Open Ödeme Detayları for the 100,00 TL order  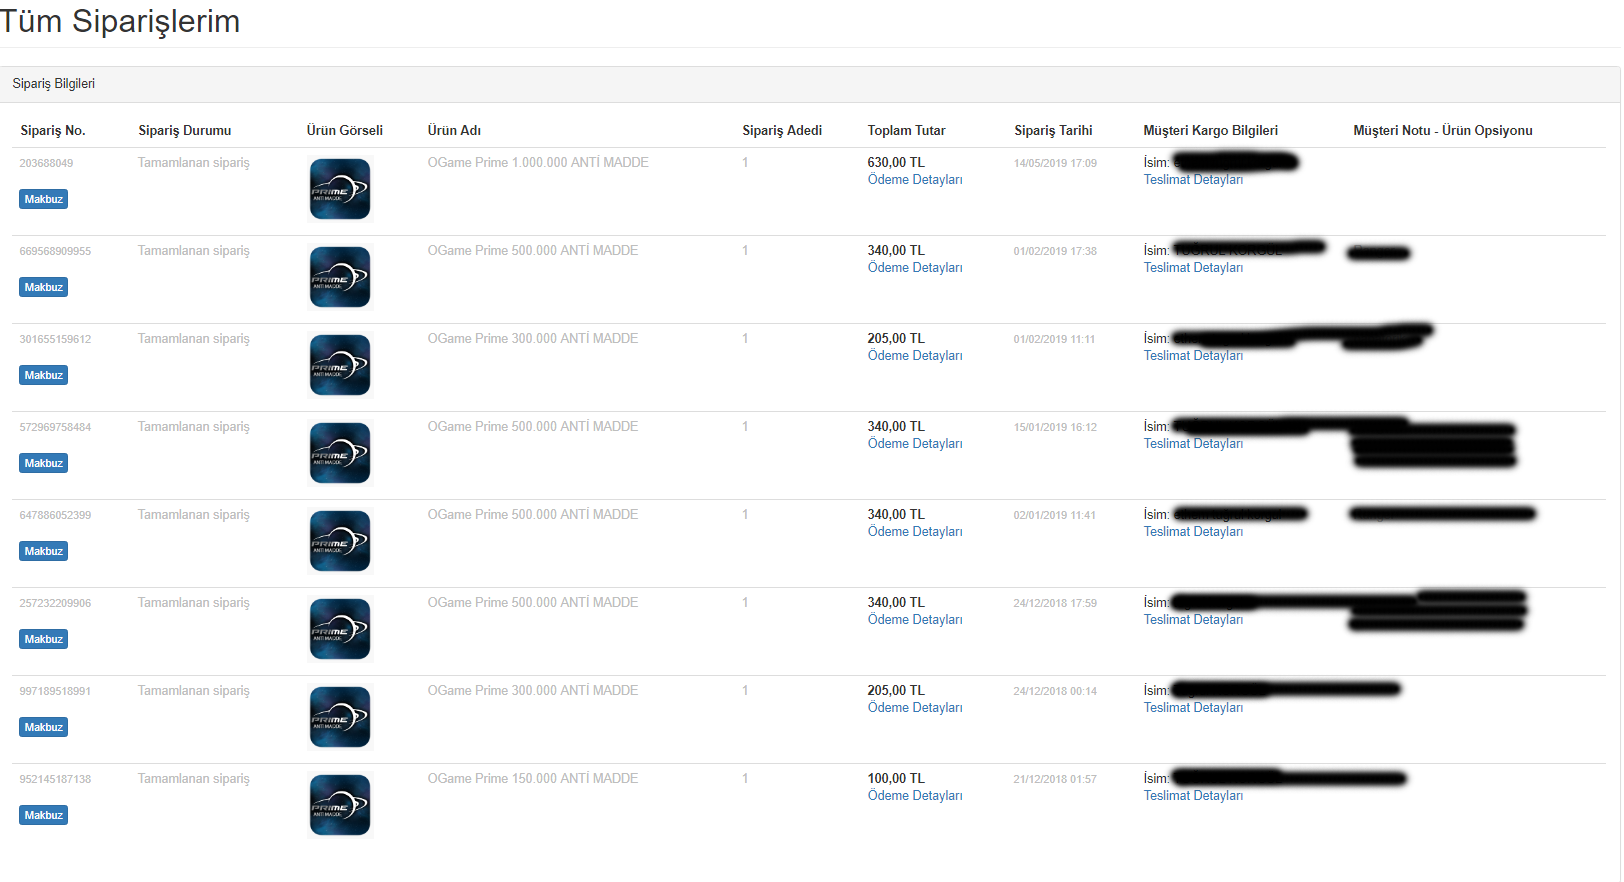(x=915, y=796)
